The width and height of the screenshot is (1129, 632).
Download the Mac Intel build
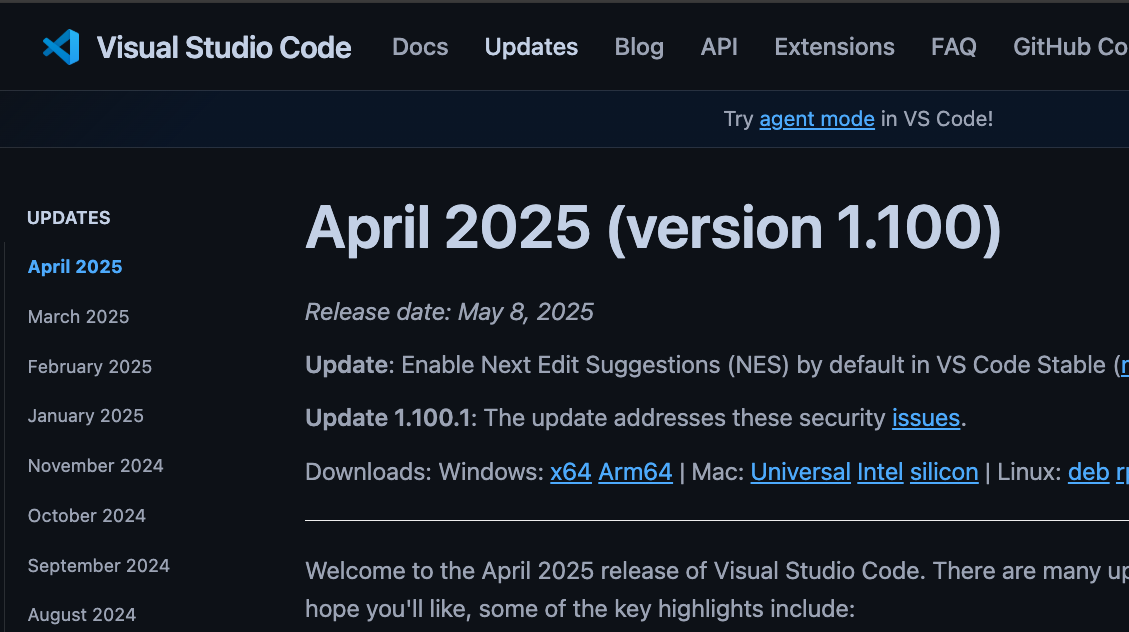(x=880, y=472)
